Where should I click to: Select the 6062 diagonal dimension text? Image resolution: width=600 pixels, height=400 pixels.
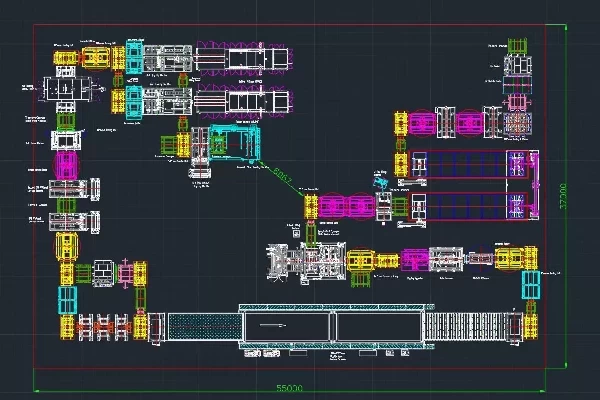(284, 178)
